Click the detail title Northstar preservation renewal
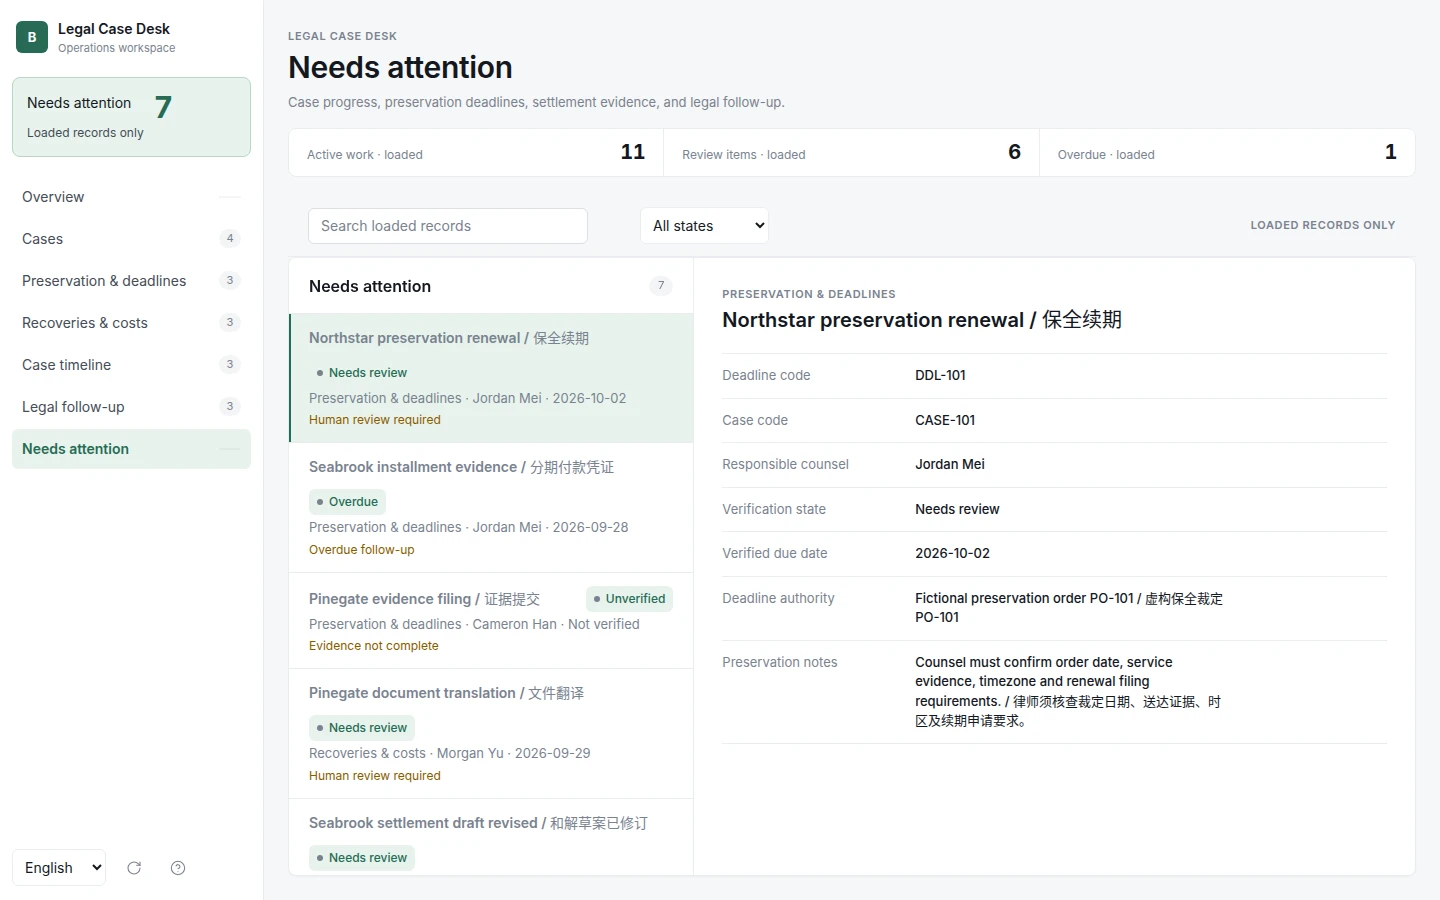Screen dimensions: 1440x900 (922, 320)
